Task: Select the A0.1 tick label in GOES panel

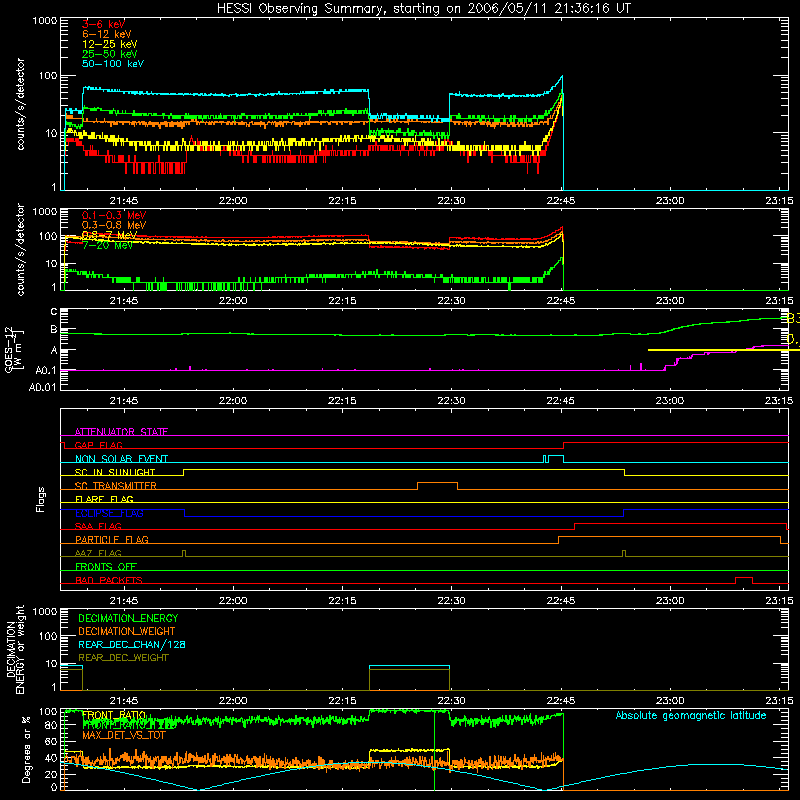Action: (45, 370)
